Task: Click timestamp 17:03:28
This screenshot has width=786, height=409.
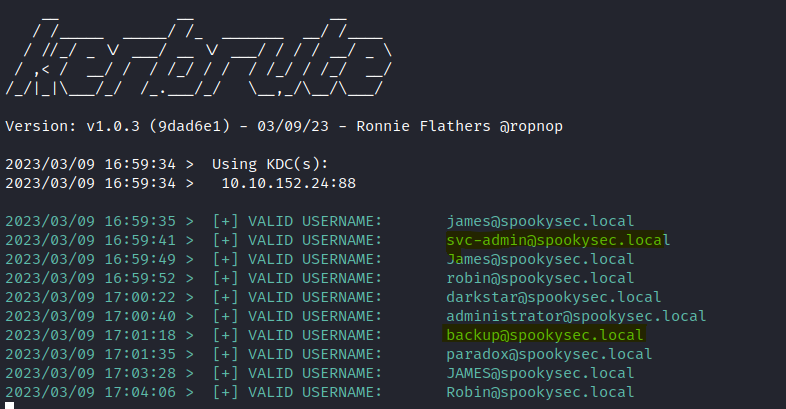Action: coord(140,373)
